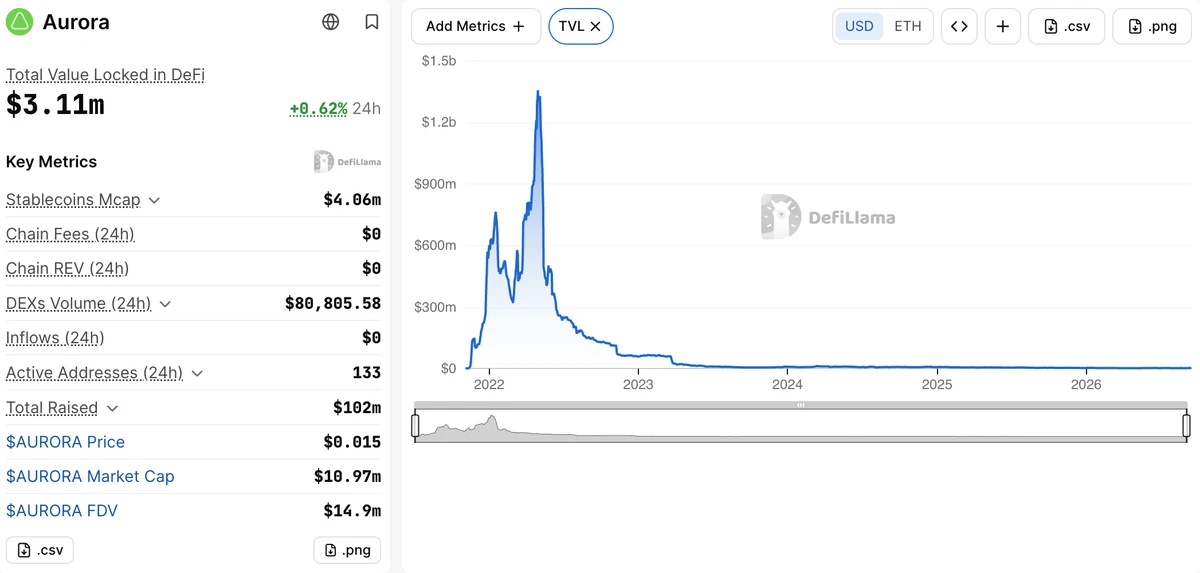
Task: Click the $4.06m stablecoins value
Action: pyautogui.click(x=352, y=200)
